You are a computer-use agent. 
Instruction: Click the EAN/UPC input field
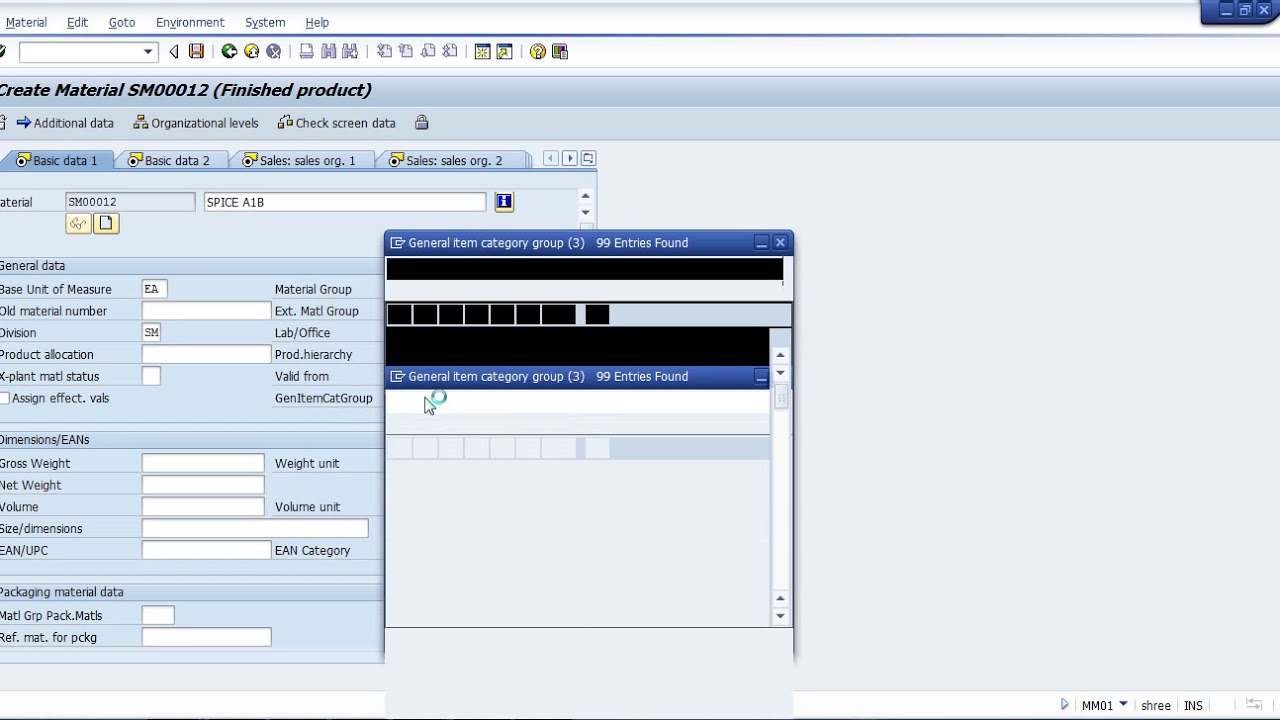tap(206, 550)
